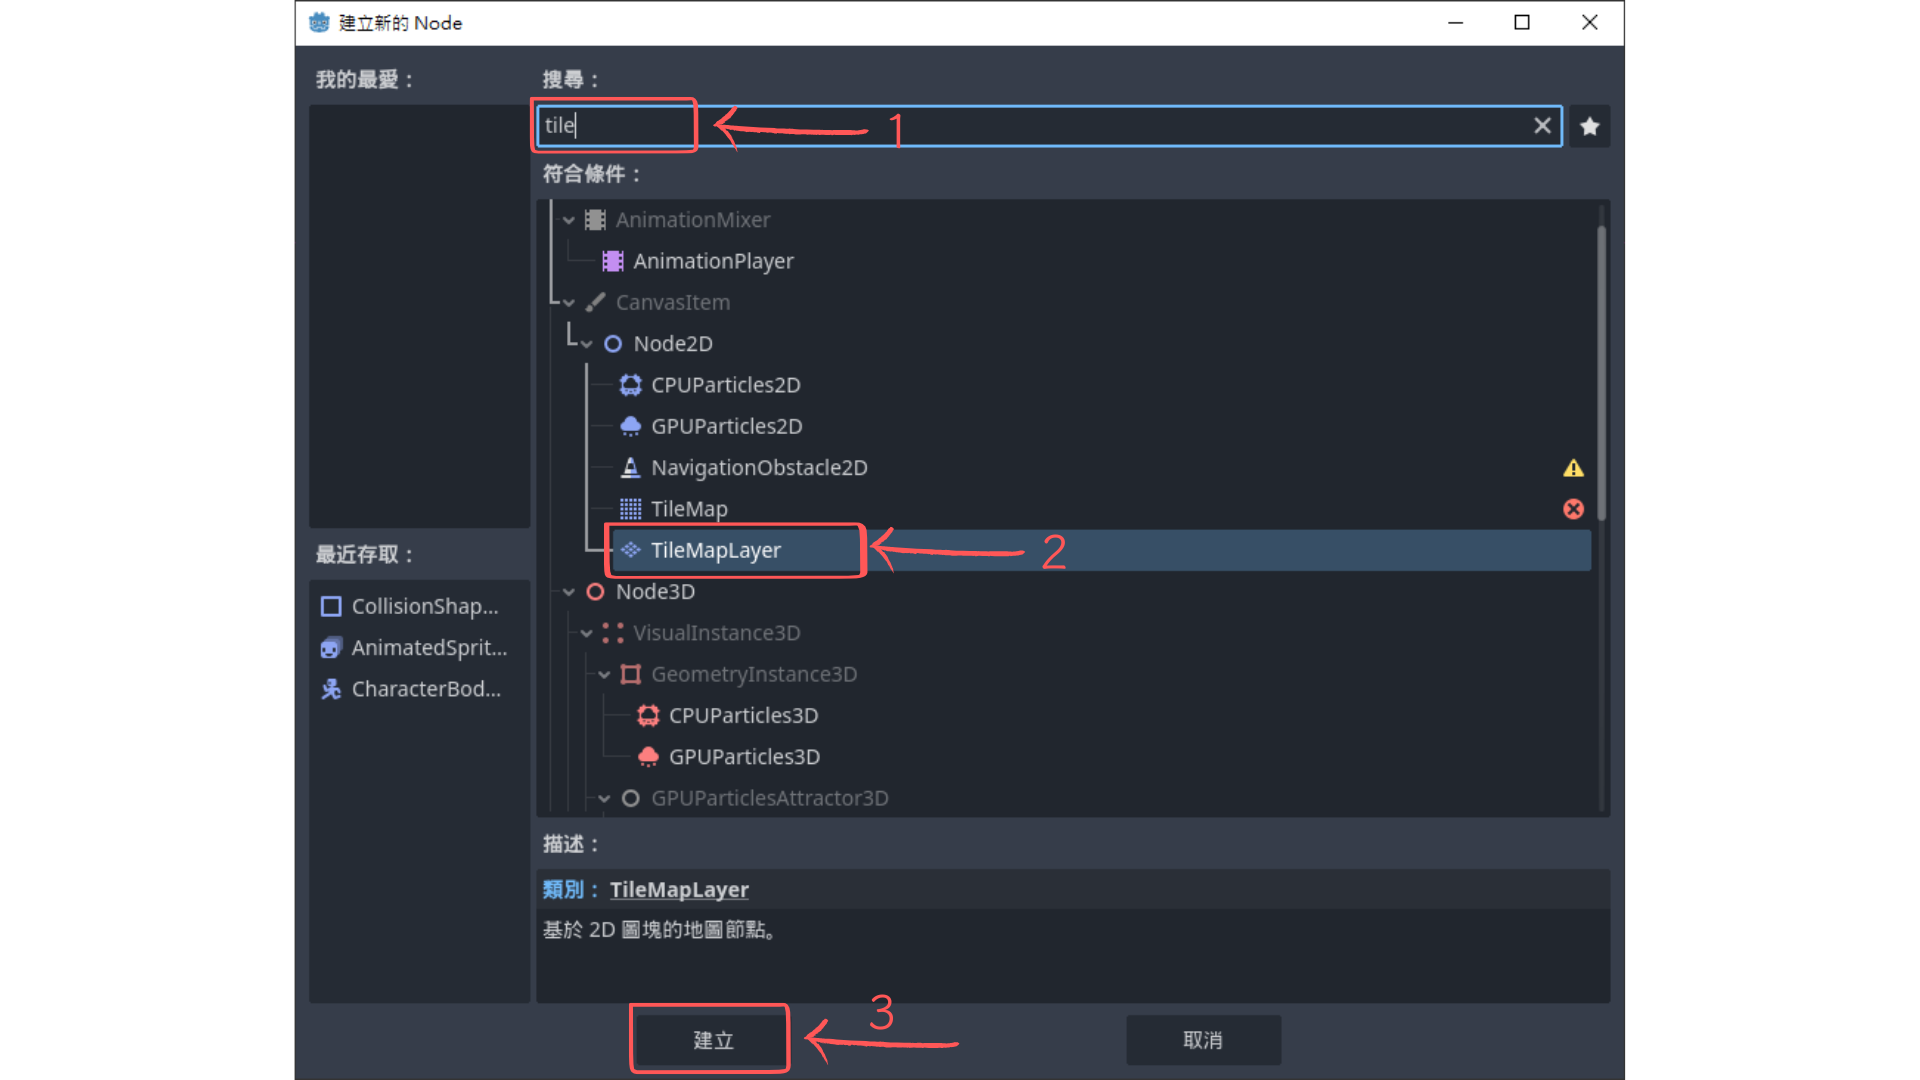Choose AnimatedSprite from recent list
This screenshot has width=1920, height=1080.
428,648
